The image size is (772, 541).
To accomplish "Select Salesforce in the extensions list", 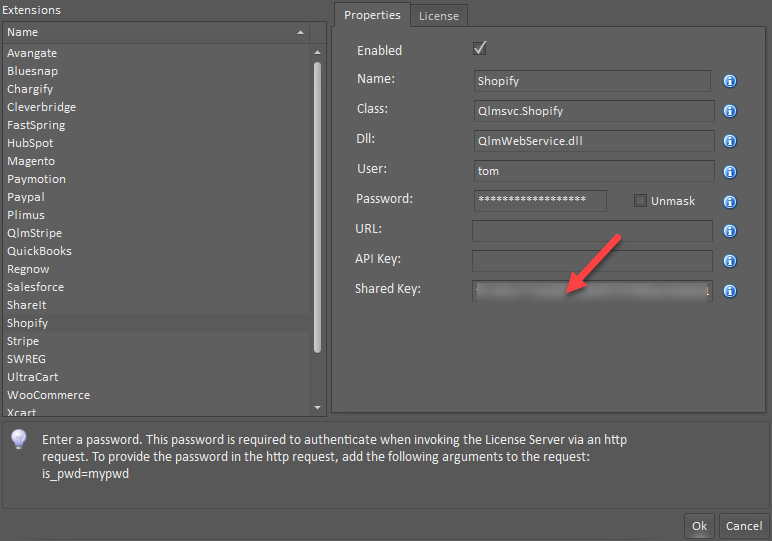I will [156, 287].
